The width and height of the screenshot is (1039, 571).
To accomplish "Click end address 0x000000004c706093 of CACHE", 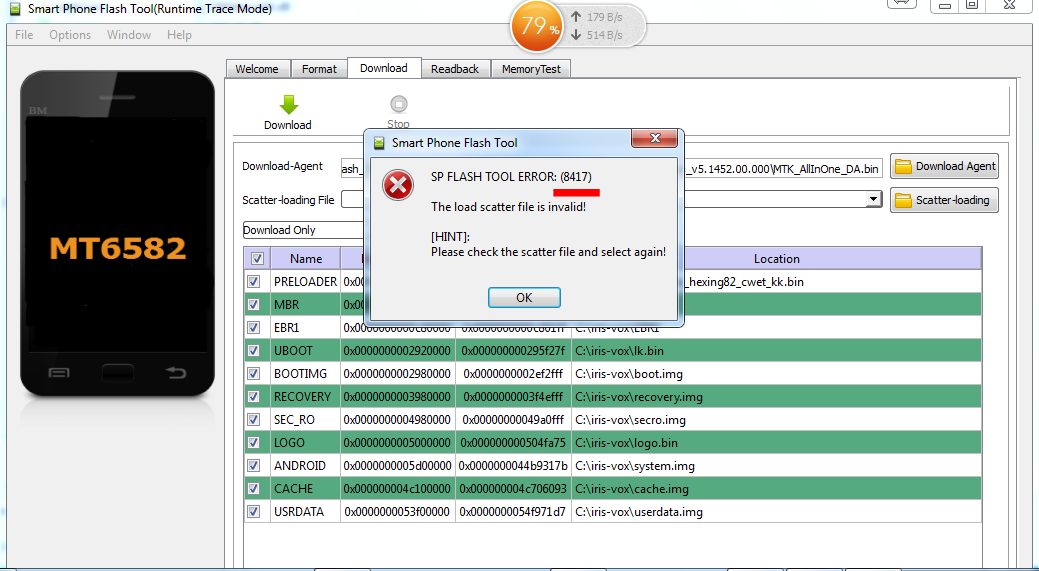I will pyautogui.click(x=514, y=489).
